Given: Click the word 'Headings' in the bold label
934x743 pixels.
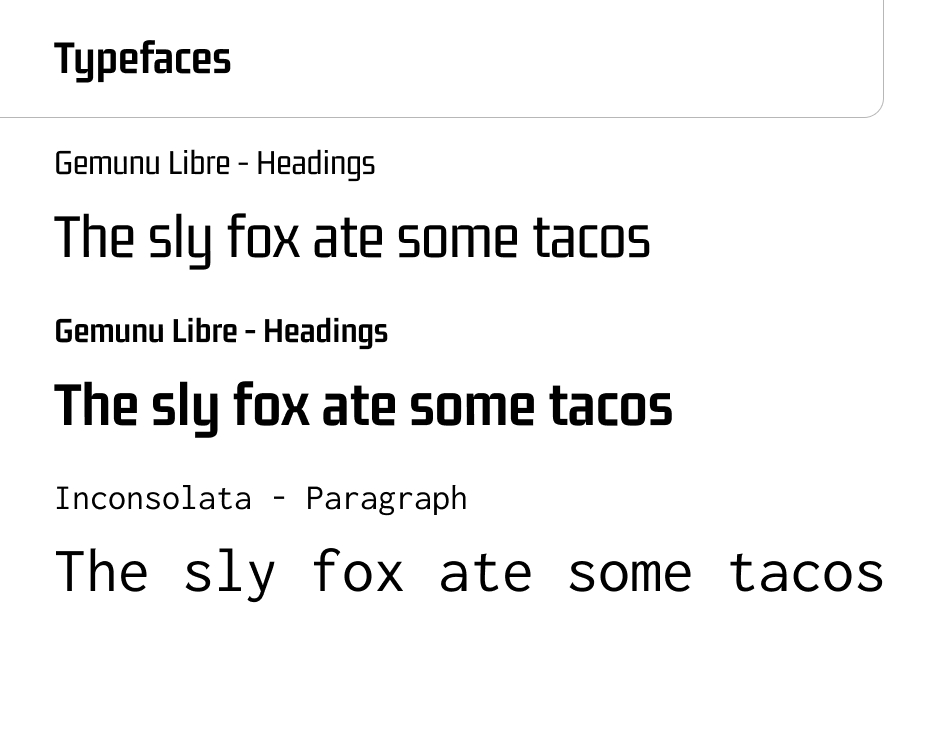Looking at the screenshot, I should tap(326, 332).
